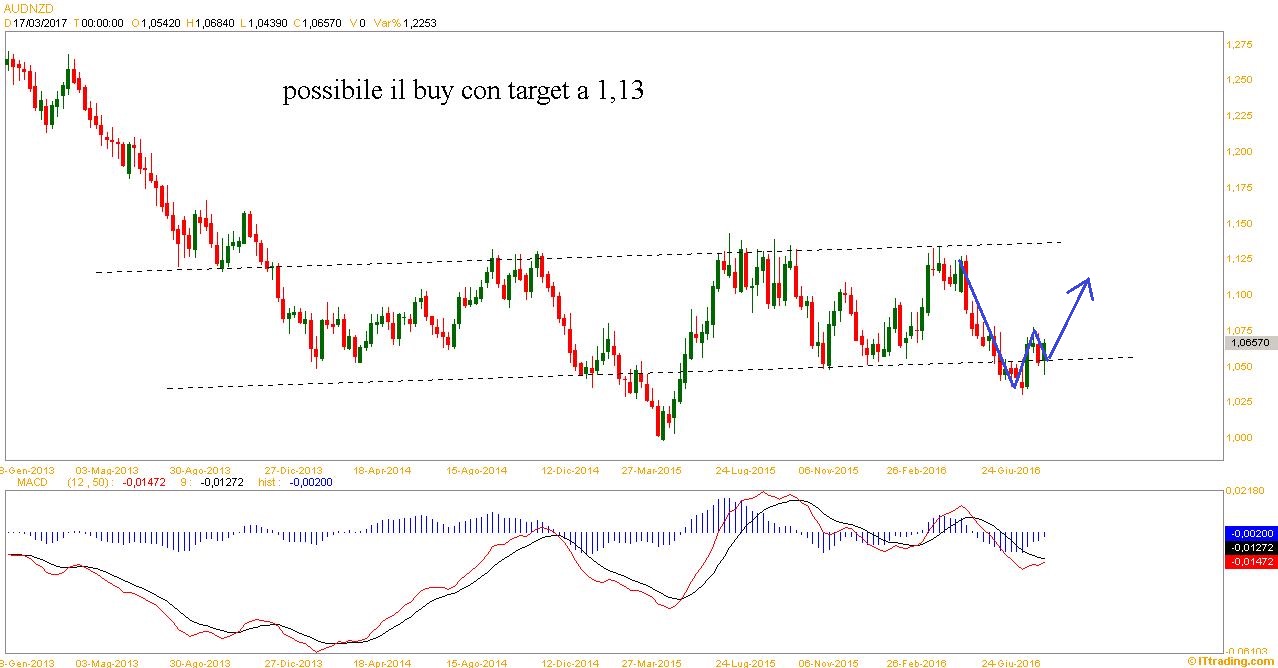Click the High value 1,06840 in header
The height and width of the screenshot is (668, 1278).
pyautogui.click(x=208, y=22)
